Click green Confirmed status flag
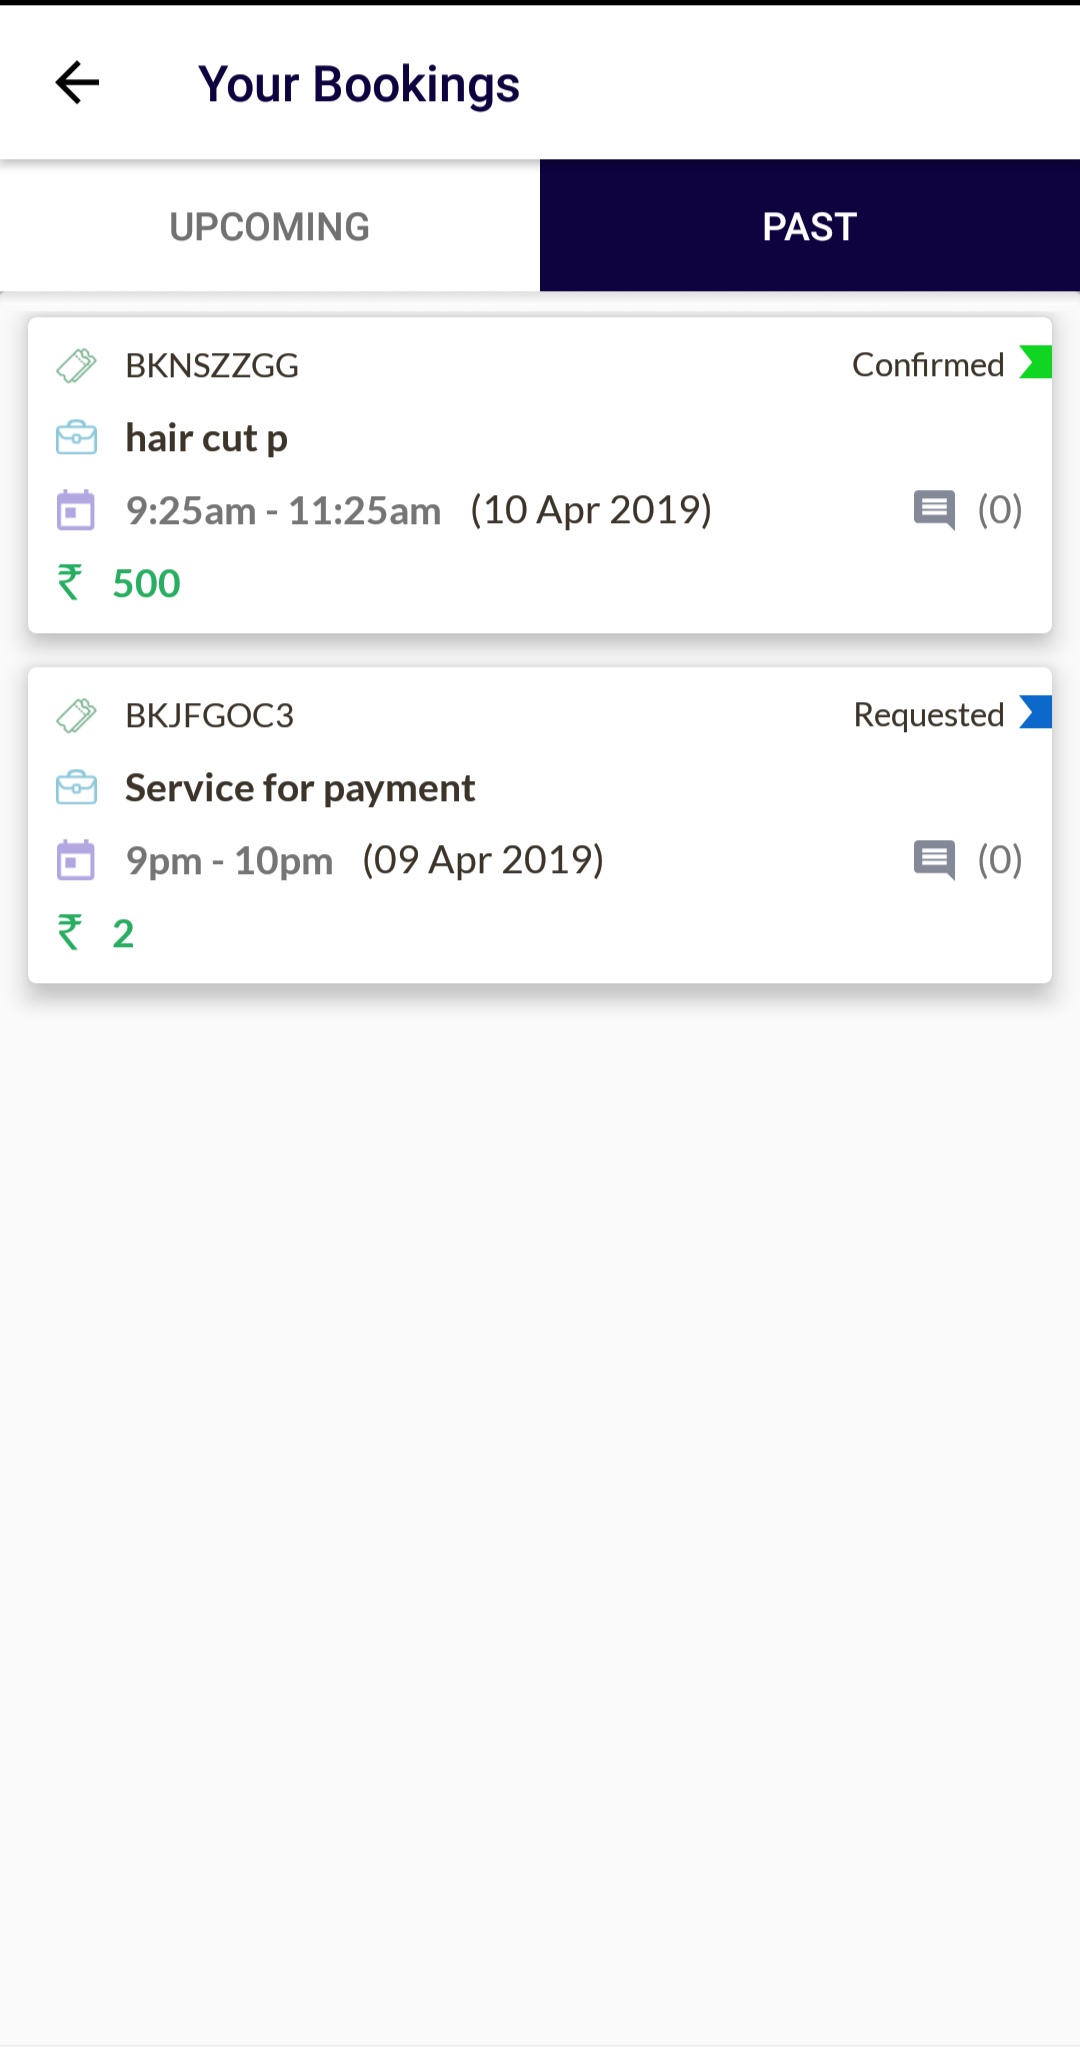The image size is (1080, 2050). [1035, 362]
